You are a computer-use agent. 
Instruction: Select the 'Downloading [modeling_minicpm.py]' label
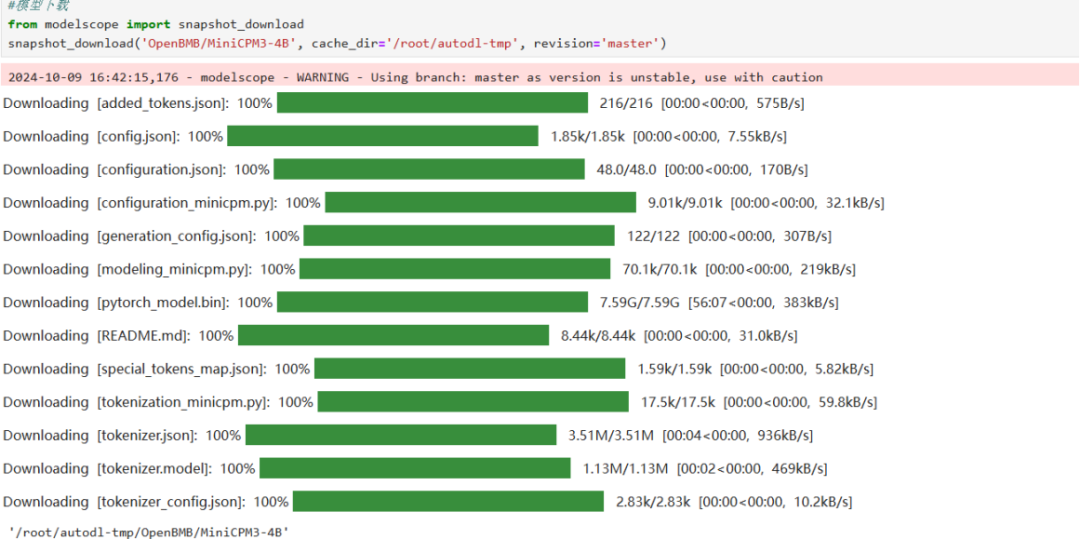[x=127, y=268]
